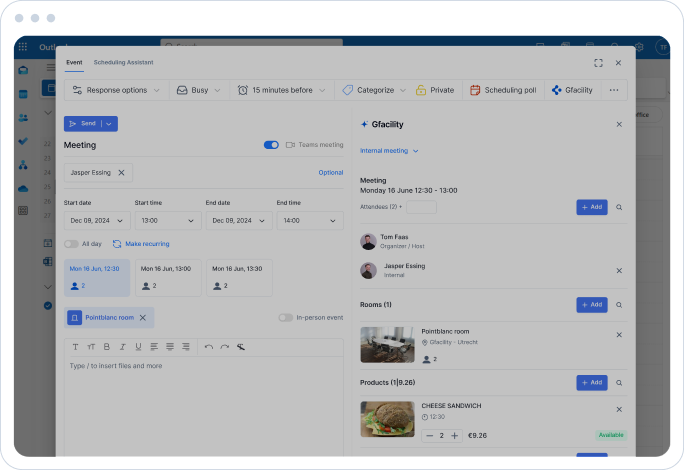684x470 pixels.
Task: Remove the Pointblanc room chip
Action: [x=142, y=318]
